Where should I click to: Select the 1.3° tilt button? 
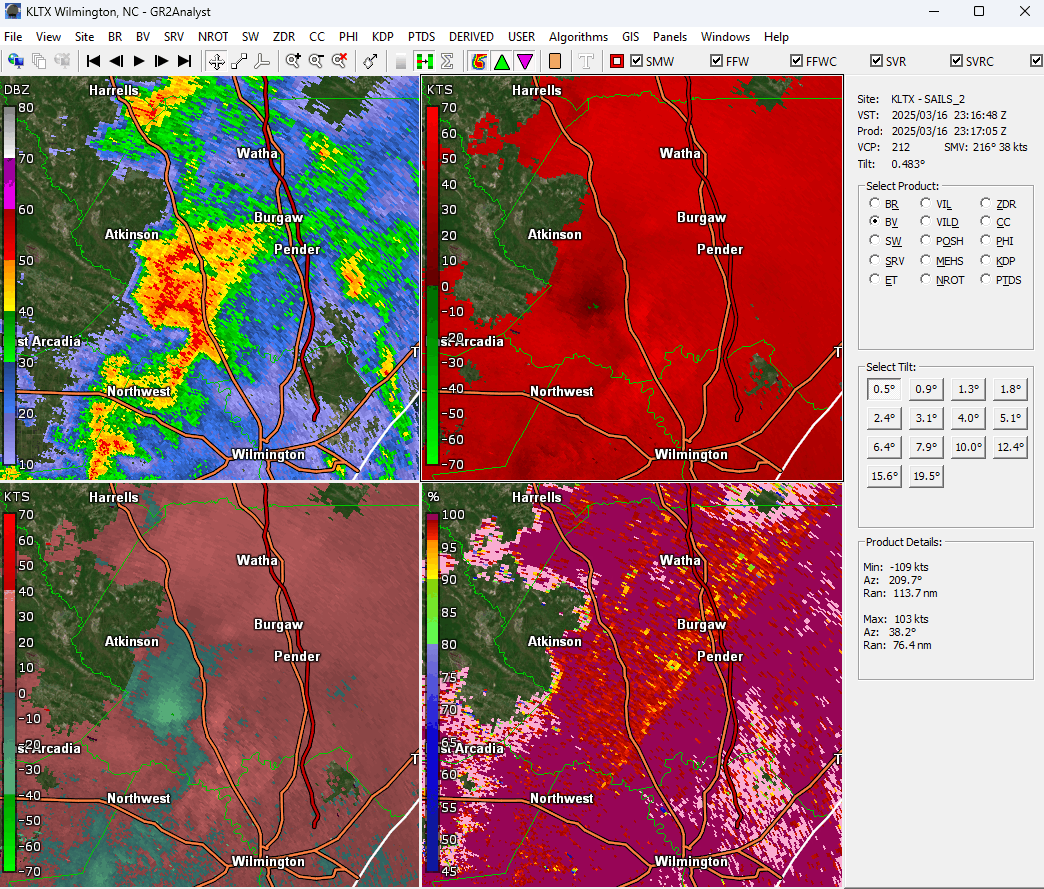[968, 389]
